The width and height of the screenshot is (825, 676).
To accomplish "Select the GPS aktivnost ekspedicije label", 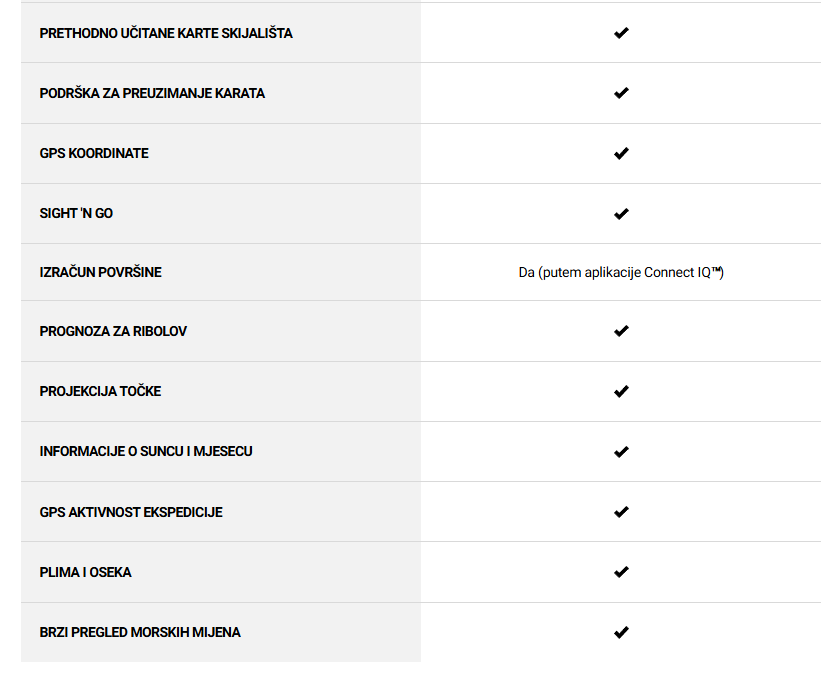I will [x=131, y=512].
